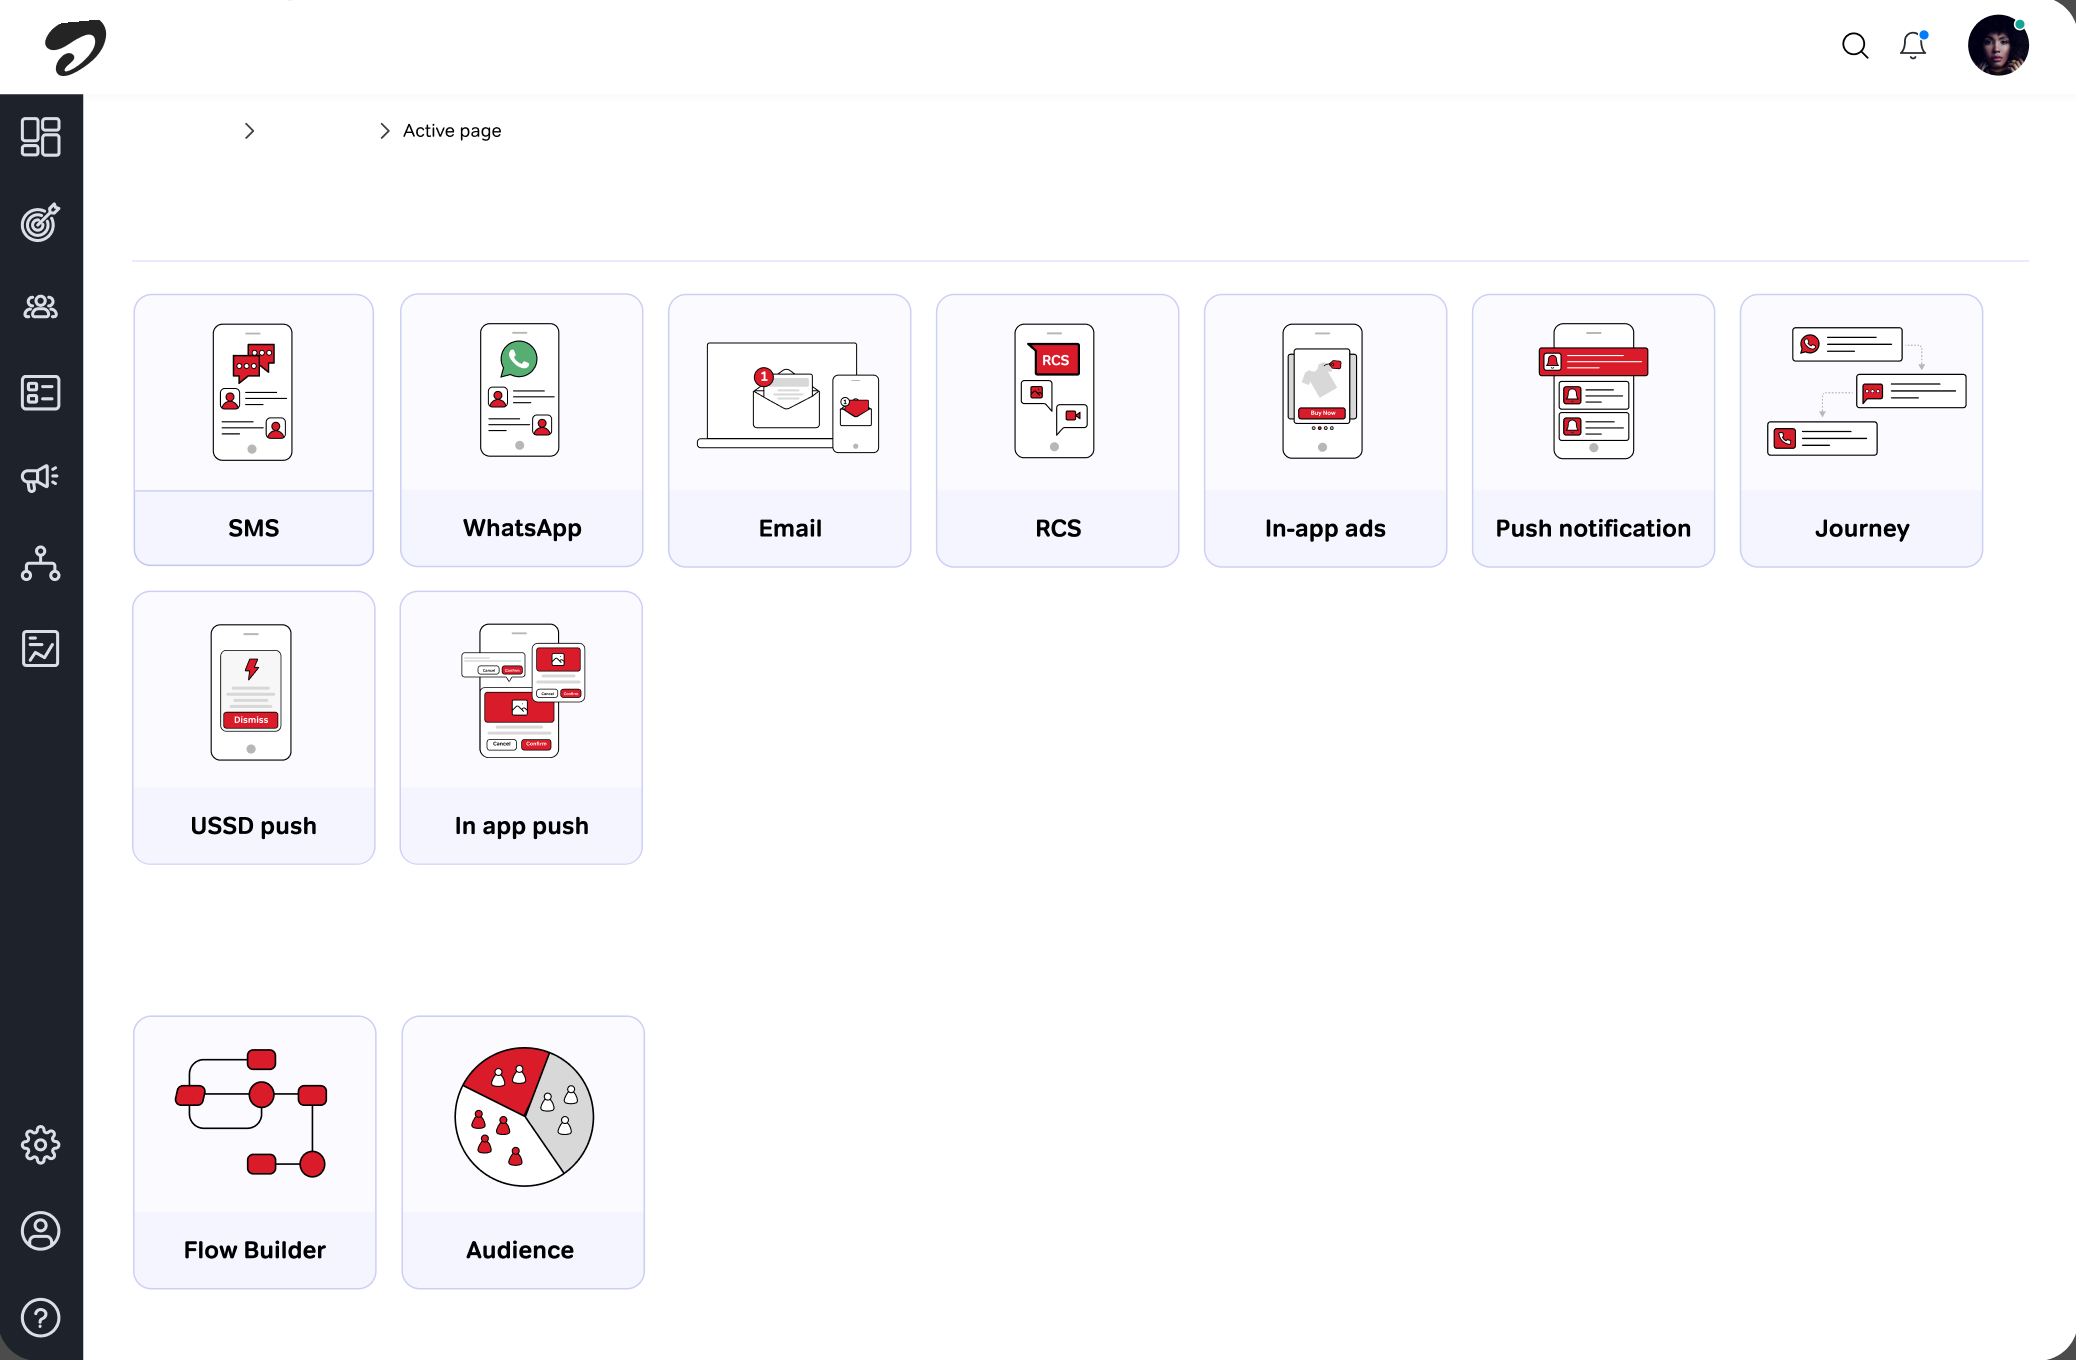Open the megaphone campaigns icon in sidebar

tap(41, 478)
